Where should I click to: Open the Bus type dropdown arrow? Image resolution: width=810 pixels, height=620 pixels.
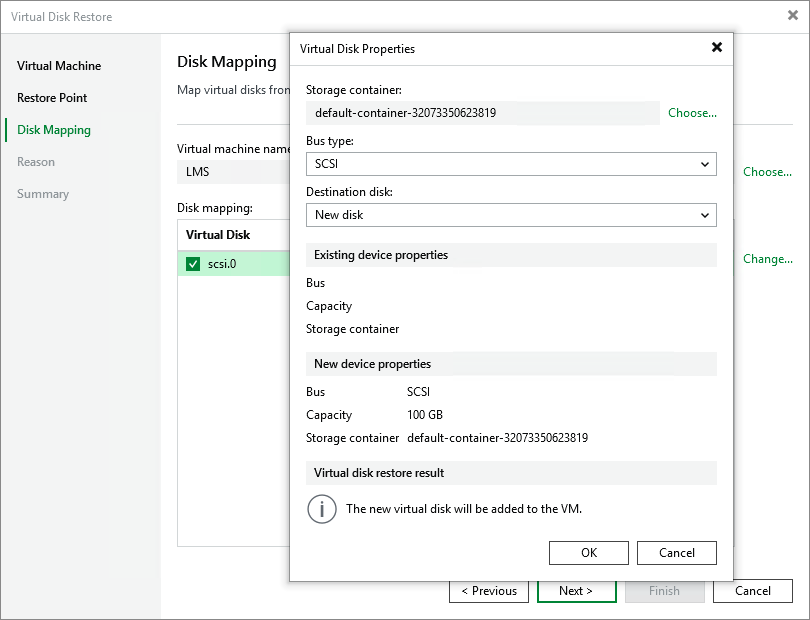click(707, 164)
